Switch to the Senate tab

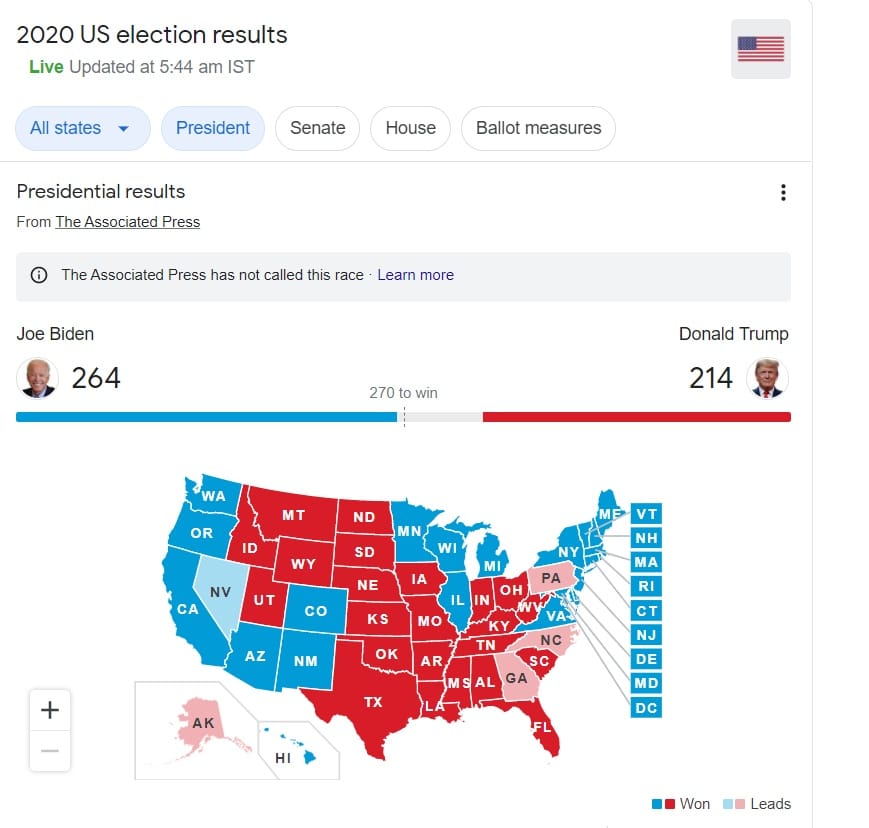(x=318, y=128)
